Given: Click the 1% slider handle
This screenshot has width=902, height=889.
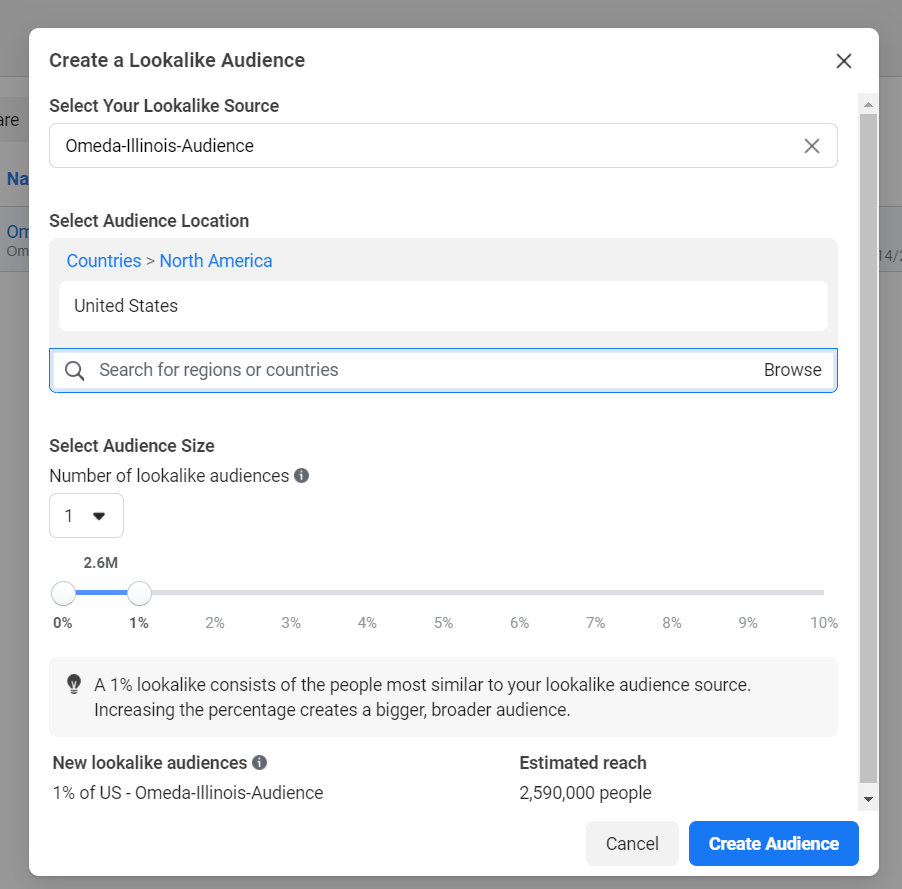Looking at the screenshot, I should click(x=140, y=594).
